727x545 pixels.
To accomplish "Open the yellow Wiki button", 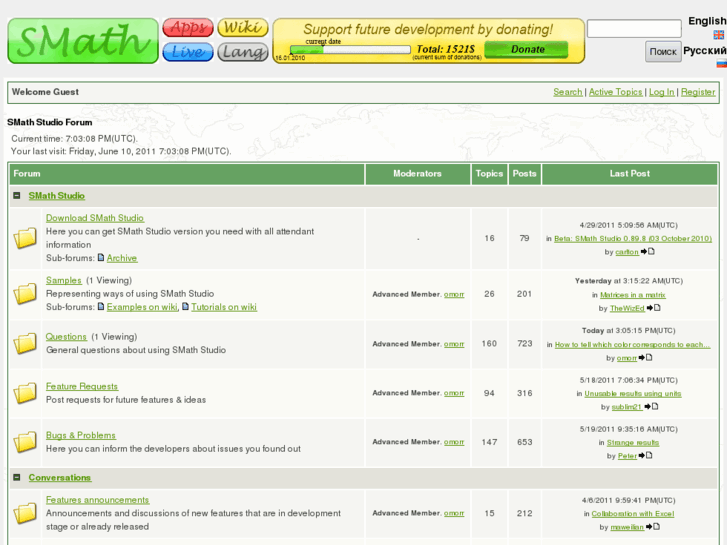I will [243, 27].
